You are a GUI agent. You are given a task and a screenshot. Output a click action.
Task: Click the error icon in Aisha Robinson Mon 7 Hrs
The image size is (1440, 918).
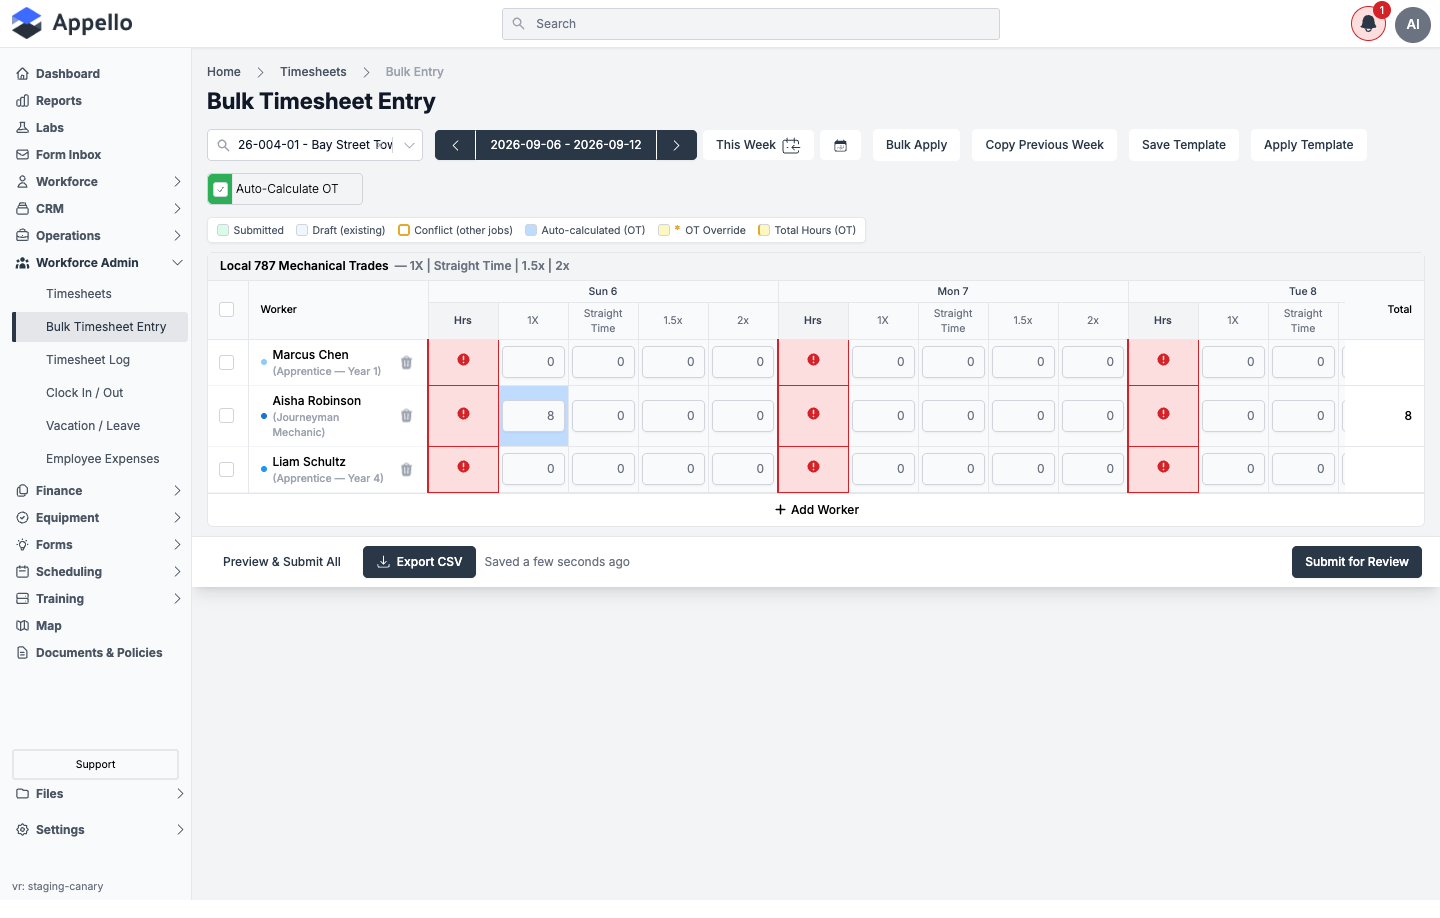[813, 414]
